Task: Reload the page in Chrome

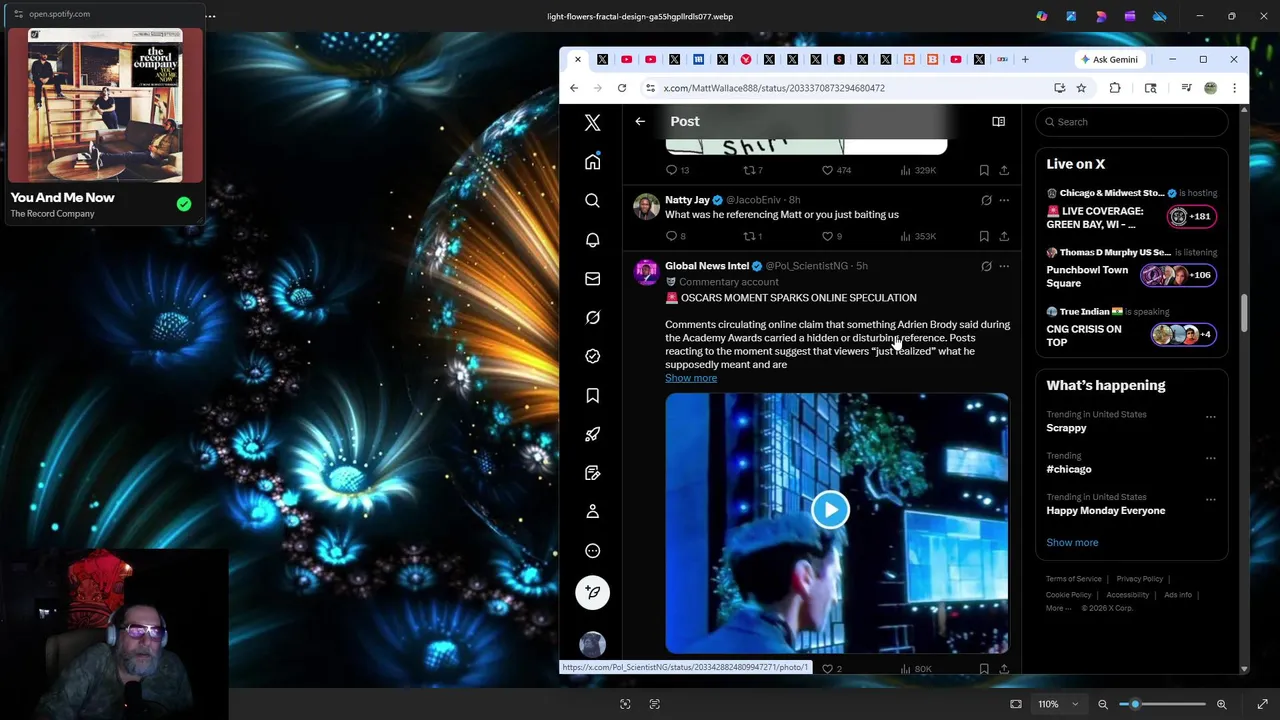Action: tap(622, 88)
